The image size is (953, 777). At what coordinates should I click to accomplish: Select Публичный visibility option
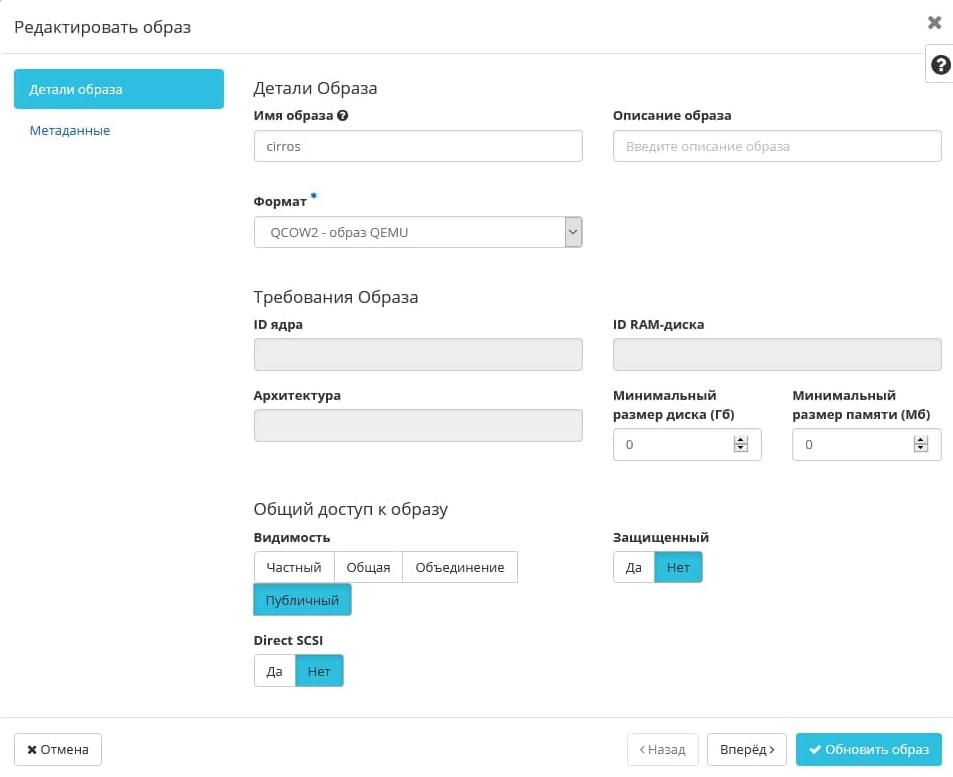[302, 600]
